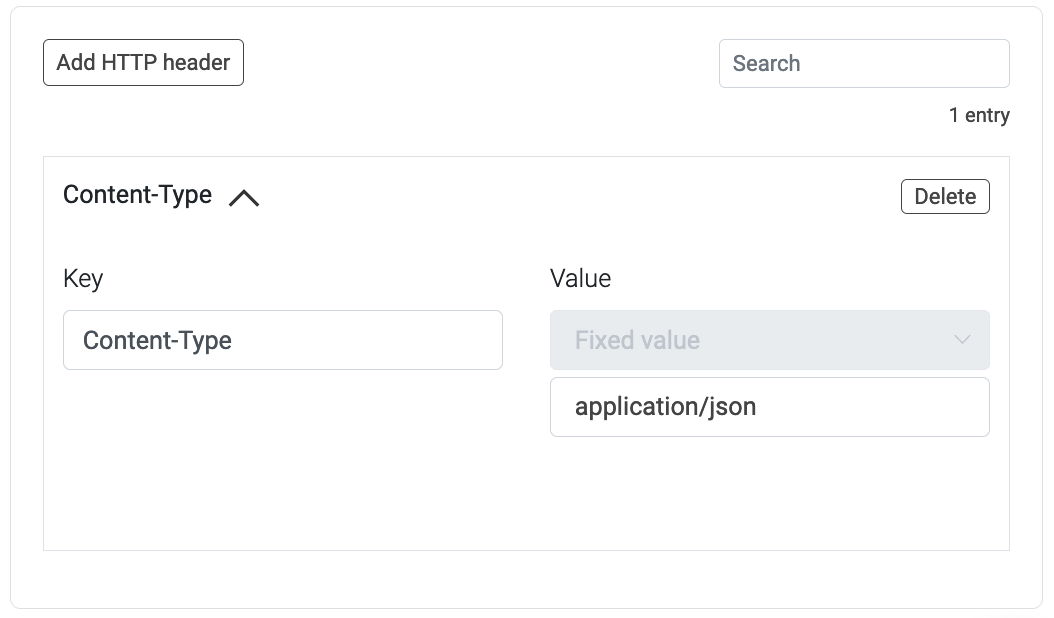Click the Value label above the dropdown
This screenshot has width=1054, height=618.
(x=580, y=278)
